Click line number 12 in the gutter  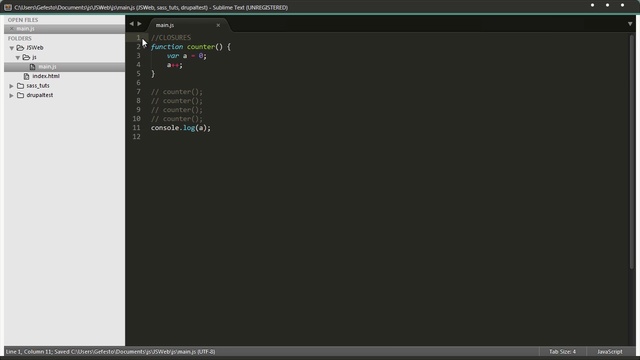point(136,137)
